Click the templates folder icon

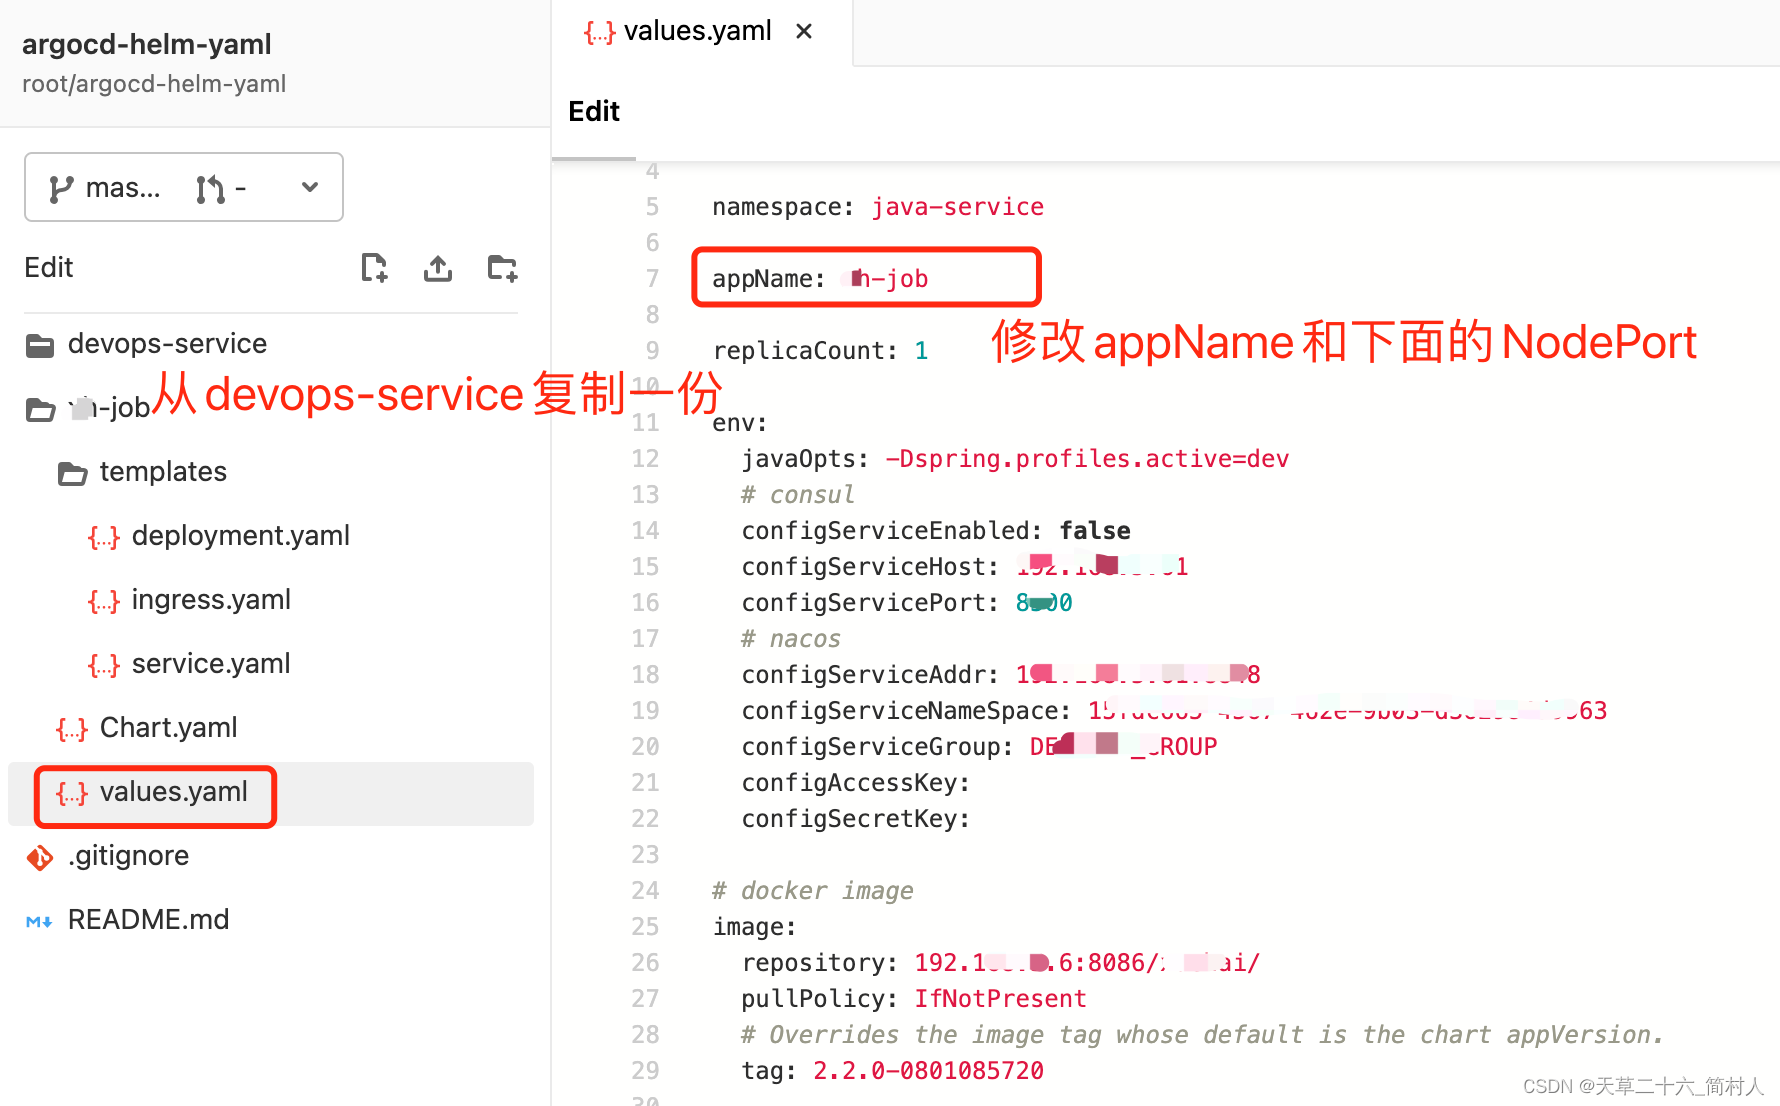pyautogui.click(x=72, y=473)
